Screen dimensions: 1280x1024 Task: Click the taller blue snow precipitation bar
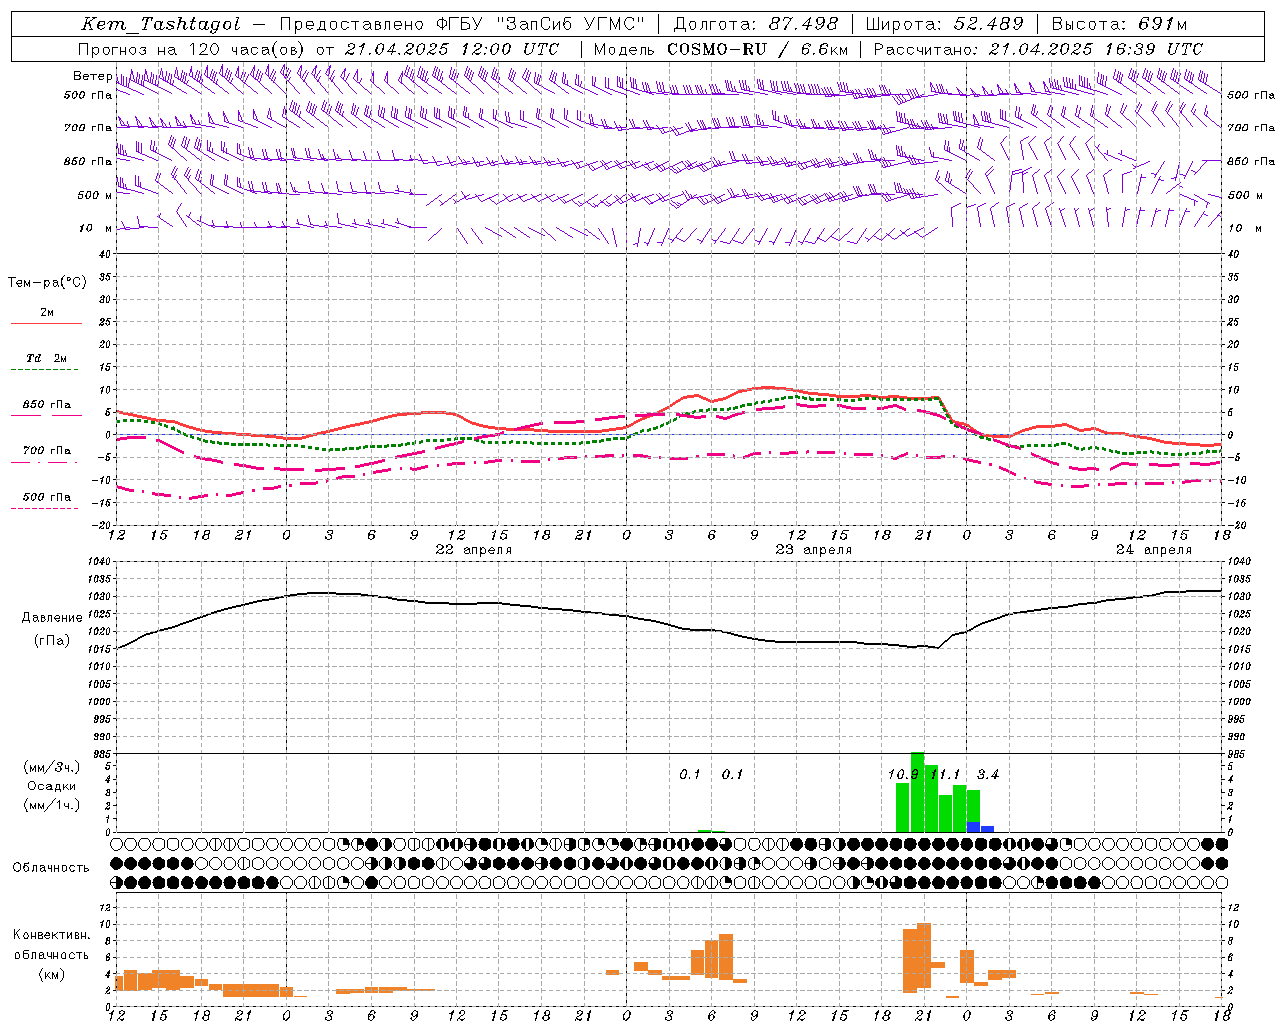[974, 827]
